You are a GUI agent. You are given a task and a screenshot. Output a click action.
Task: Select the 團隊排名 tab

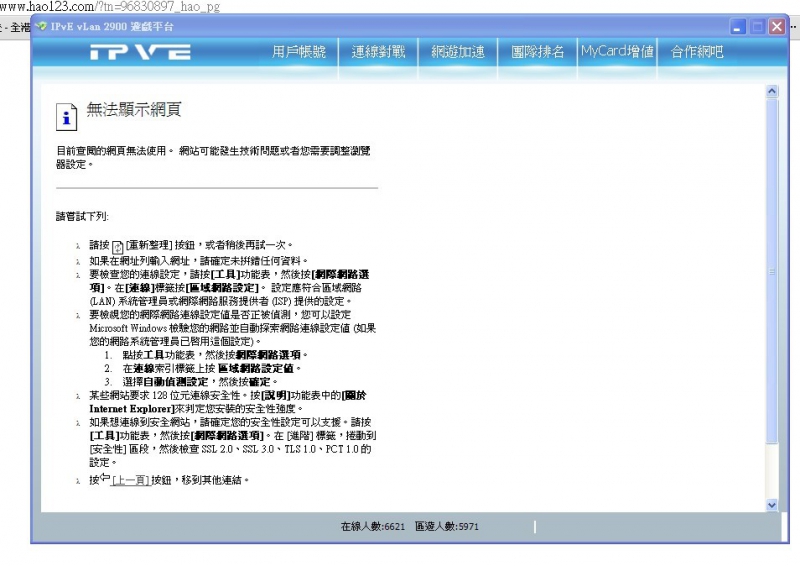pyautogui.click(x=537, y=52)
